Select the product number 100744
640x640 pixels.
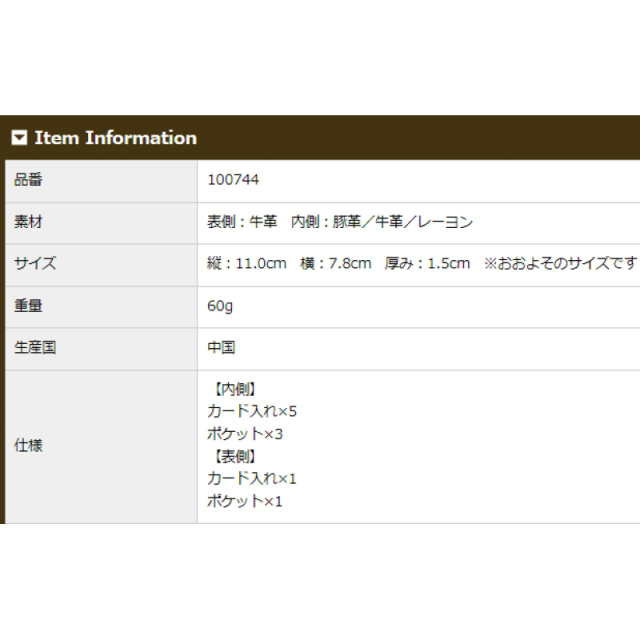[233, 180]
